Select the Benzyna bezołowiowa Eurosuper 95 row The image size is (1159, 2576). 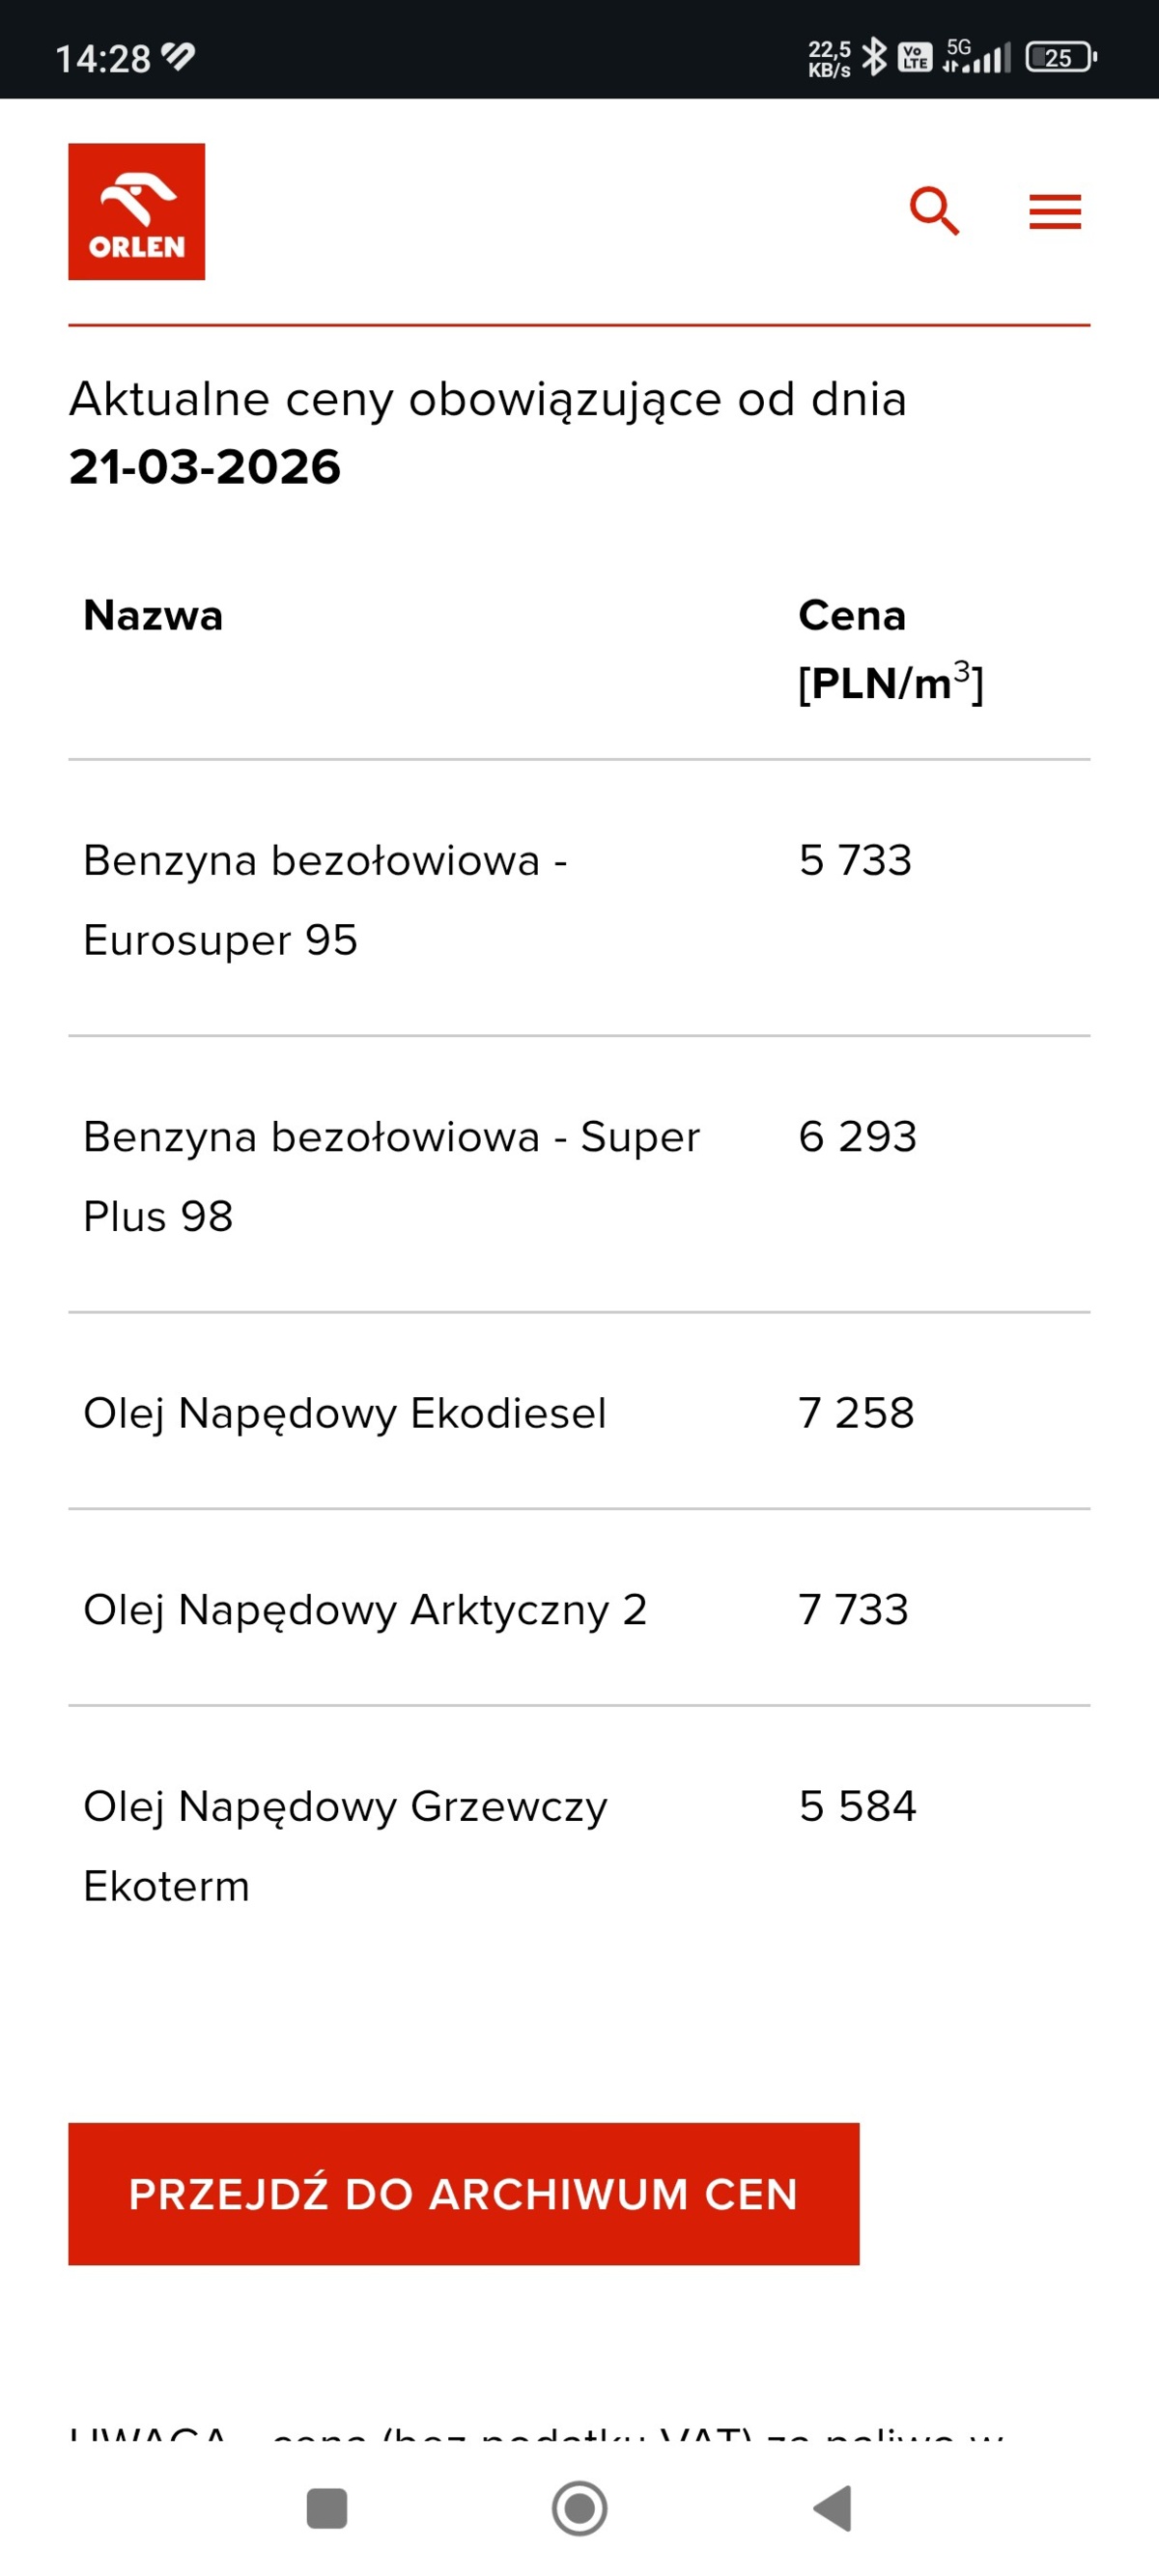click(x=325, y=898)
